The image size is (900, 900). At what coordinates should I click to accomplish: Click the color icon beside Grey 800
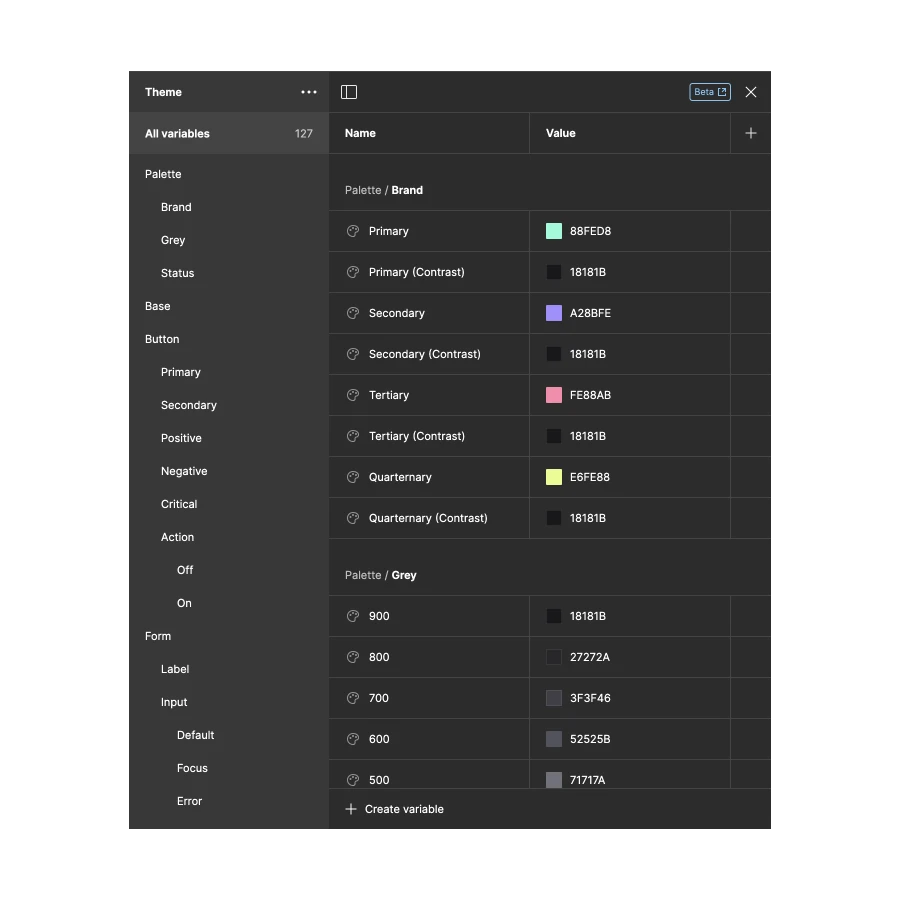pyautogui.click(x=353, y=657)
